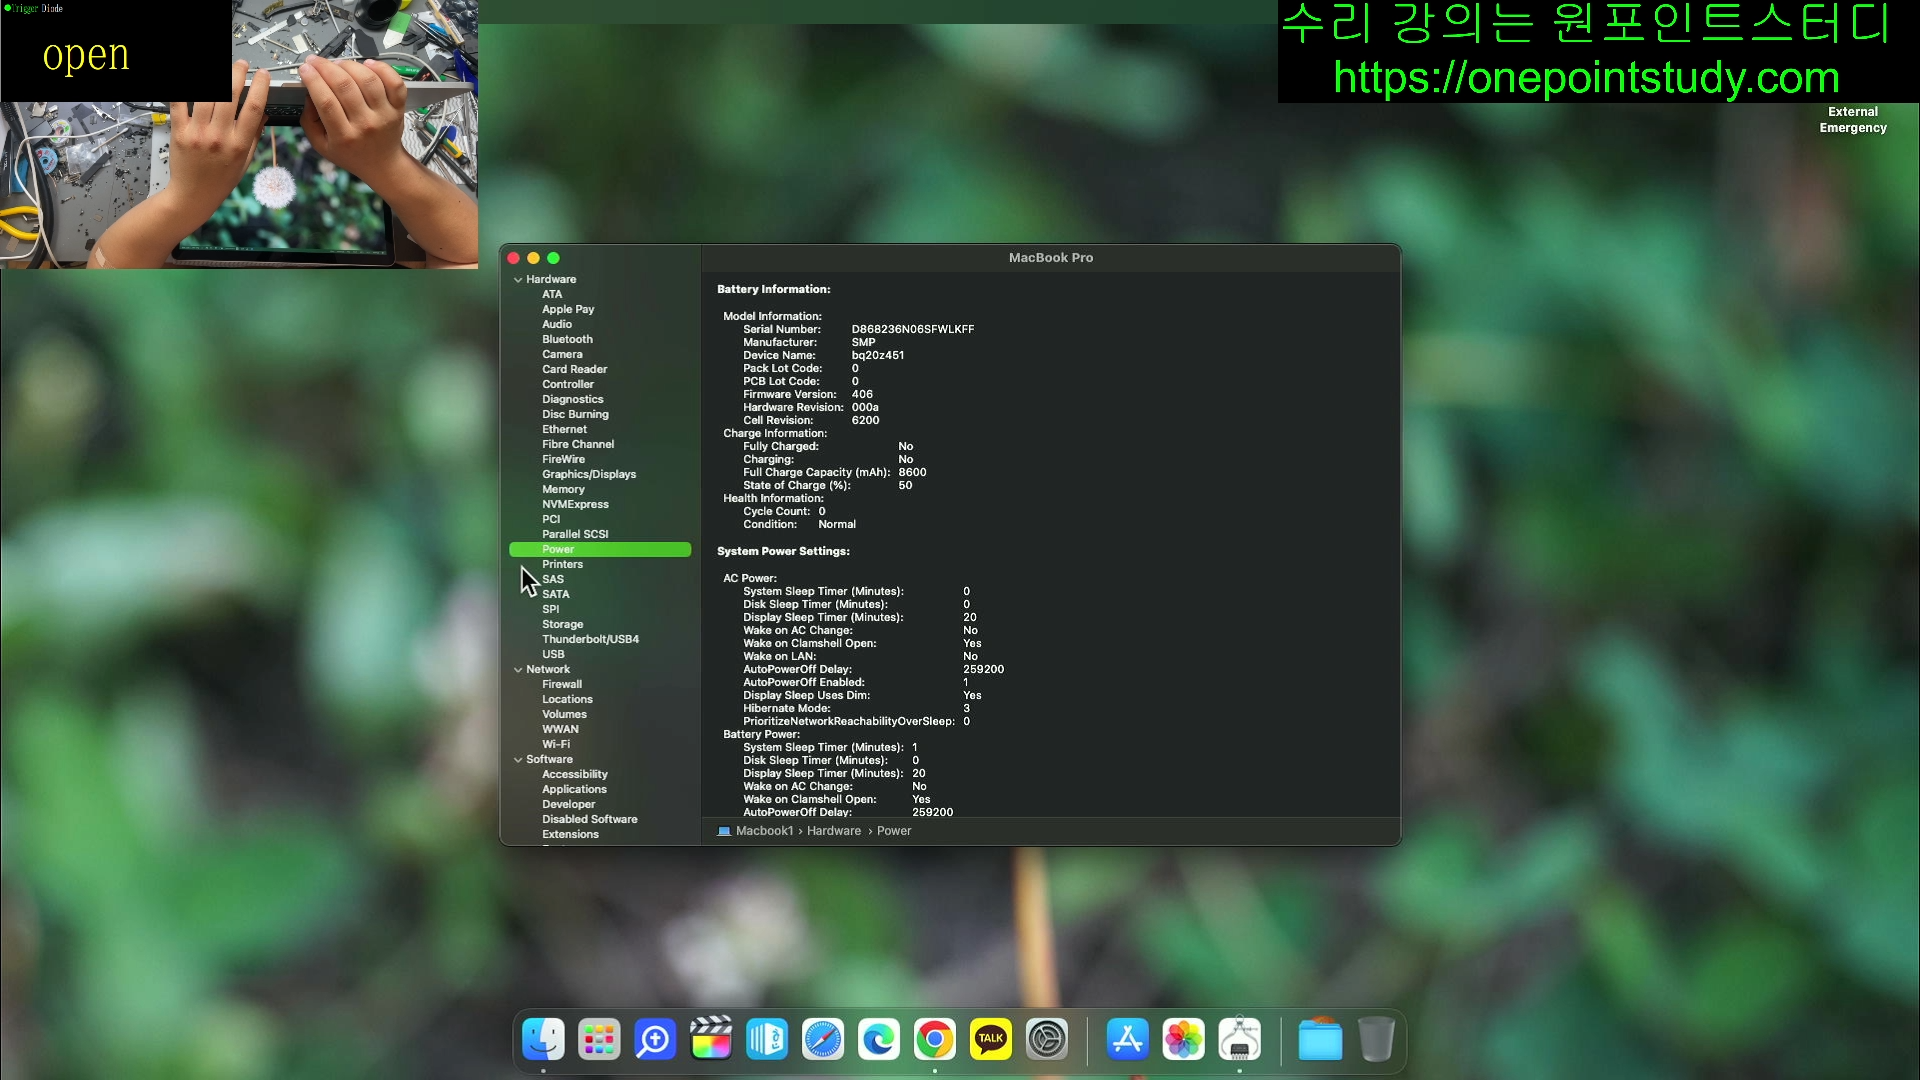The image size is (1920, 1080).
Task: Select Thunderbolt/USB4 in sidebar
Action: (x=590, y=639)
